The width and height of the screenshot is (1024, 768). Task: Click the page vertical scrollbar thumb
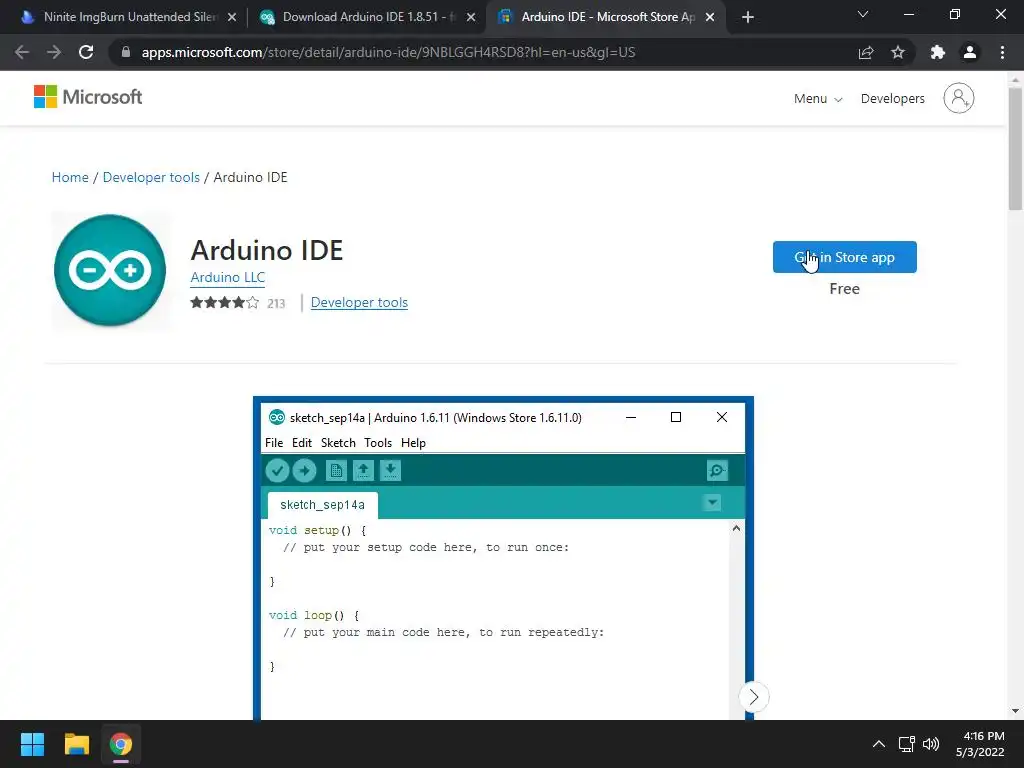coord(1015,149)
